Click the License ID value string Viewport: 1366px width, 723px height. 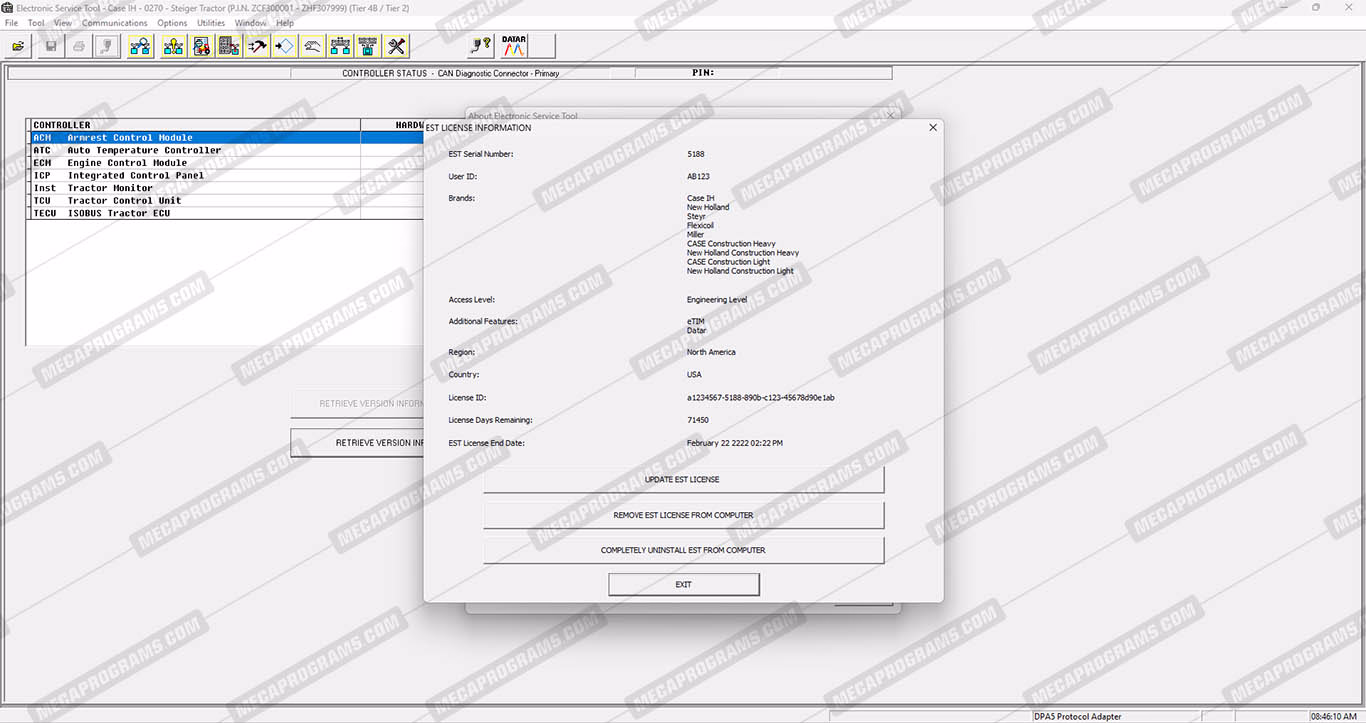pyautogui.click(x=761, y=398)
